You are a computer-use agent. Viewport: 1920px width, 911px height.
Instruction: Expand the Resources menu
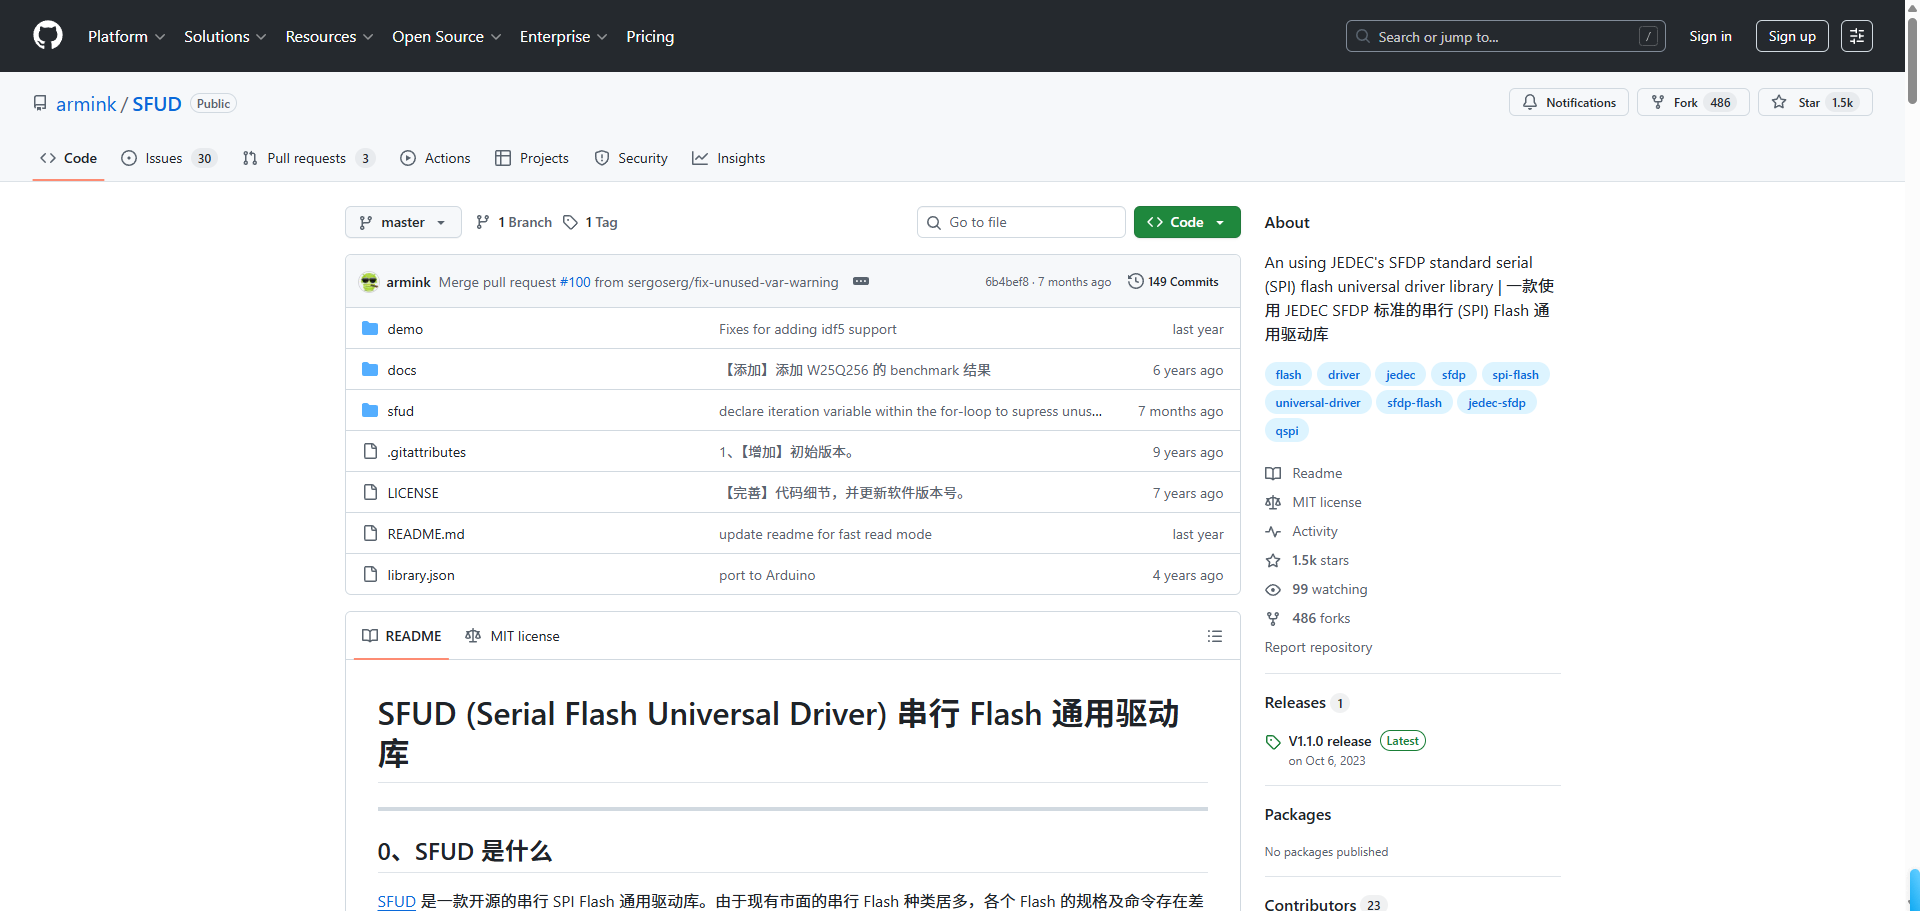(x=329, y=36)
